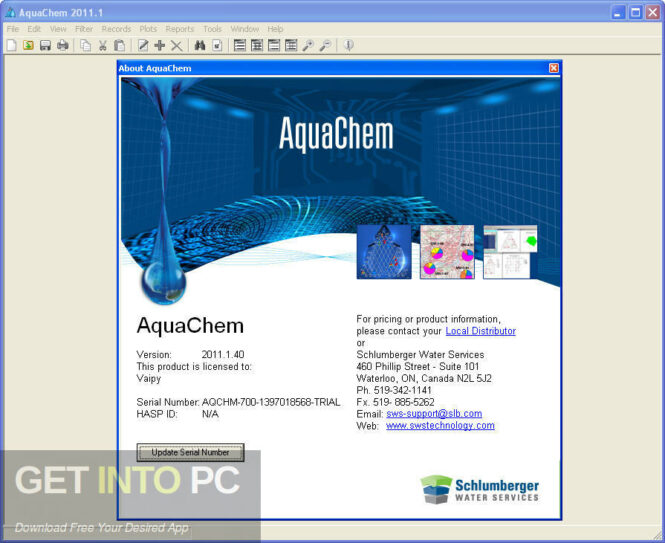Cut with the scissors icon

click(x=103, y=45)
